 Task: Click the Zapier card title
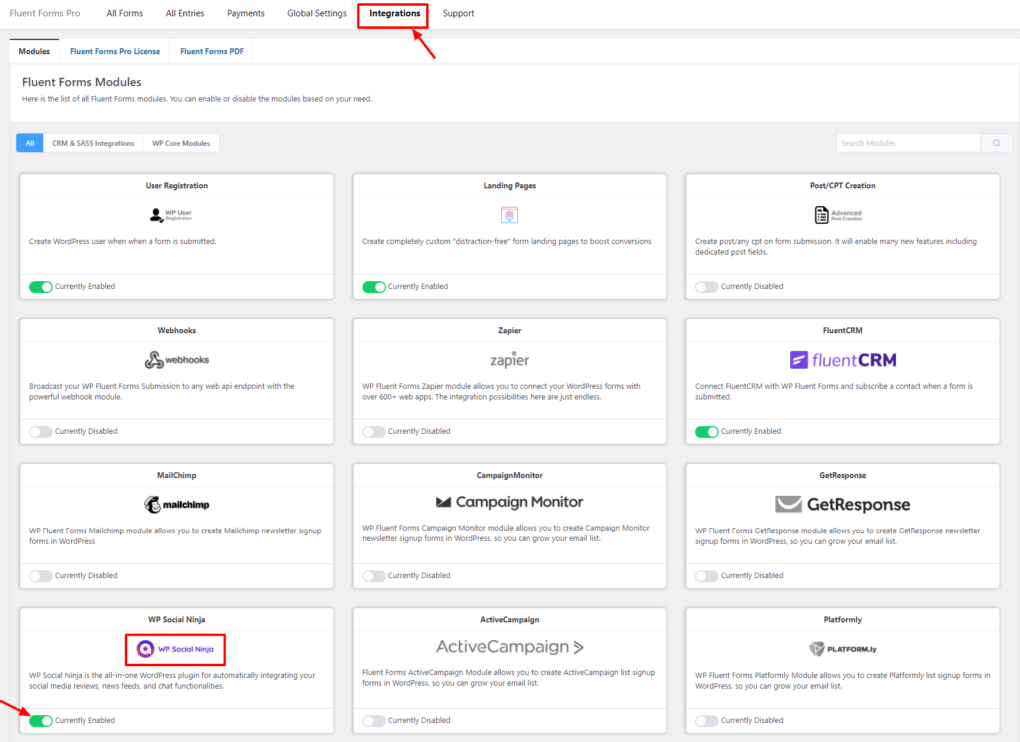point(509,330)
